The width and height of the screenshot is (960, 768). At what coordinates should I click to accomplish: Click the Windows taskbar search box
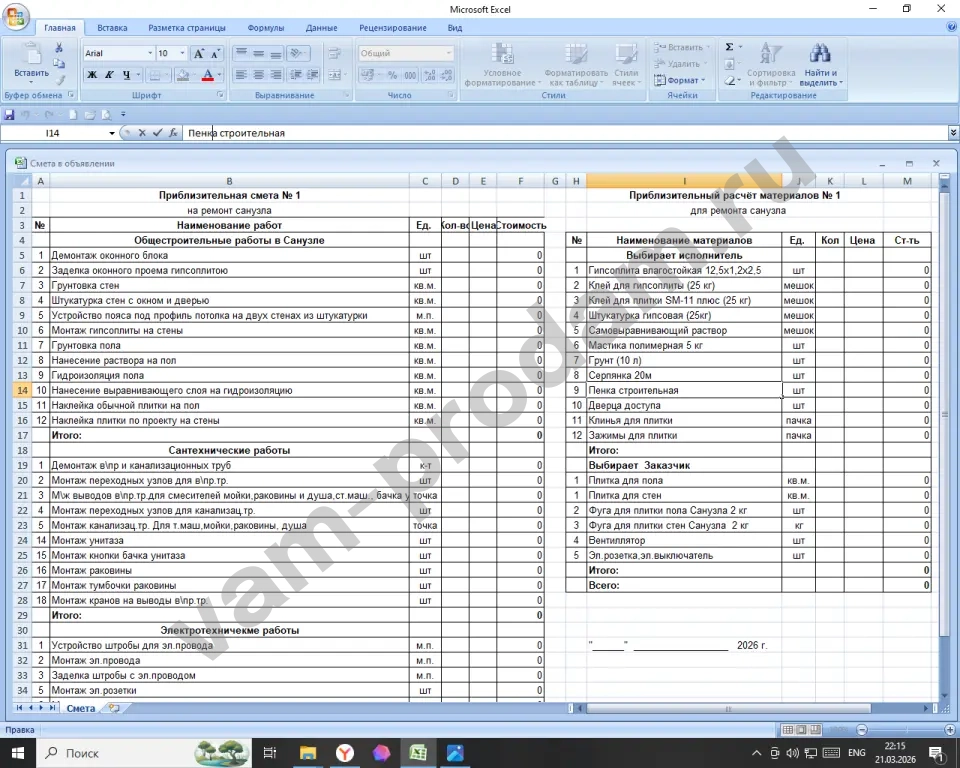110,753
